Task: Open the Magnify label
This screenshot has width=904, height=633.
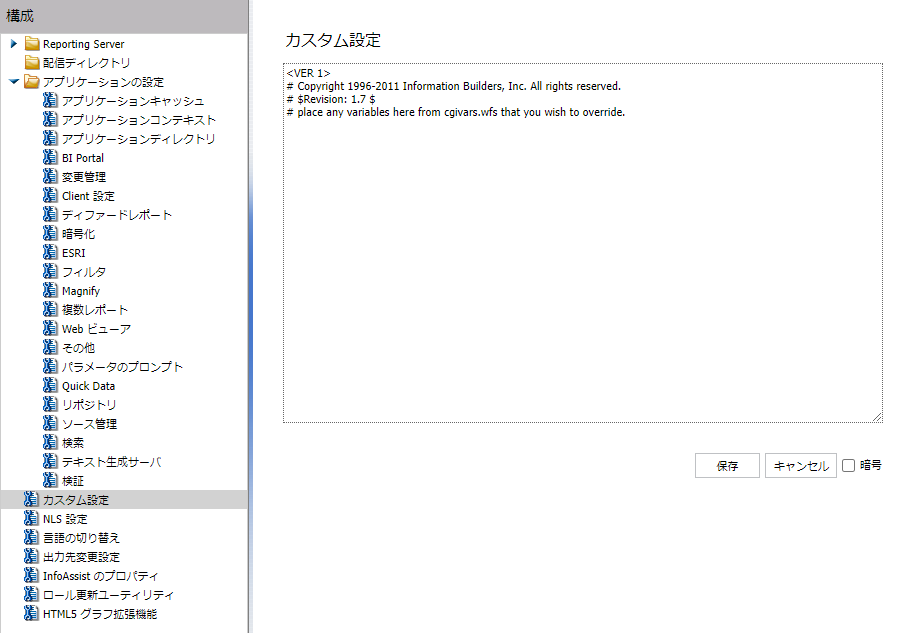Action: tap(81, 291)
